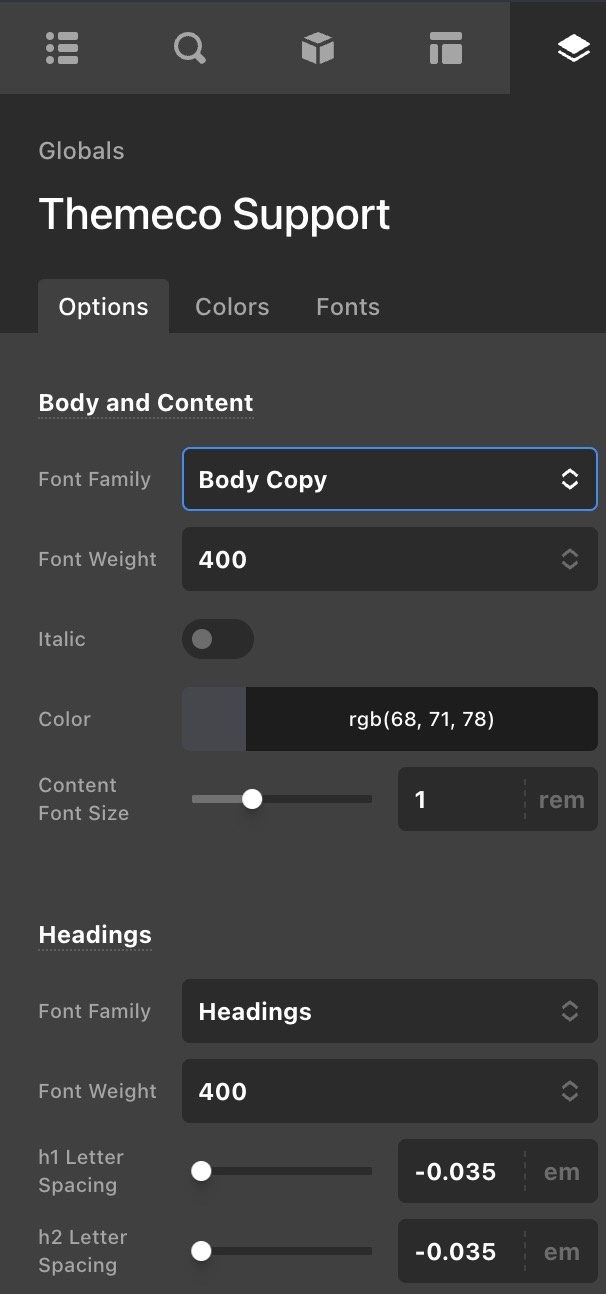Expand the Body Font Weight dropdown
The height and width of the screenshot is (1294, 606).
[389, 559]
